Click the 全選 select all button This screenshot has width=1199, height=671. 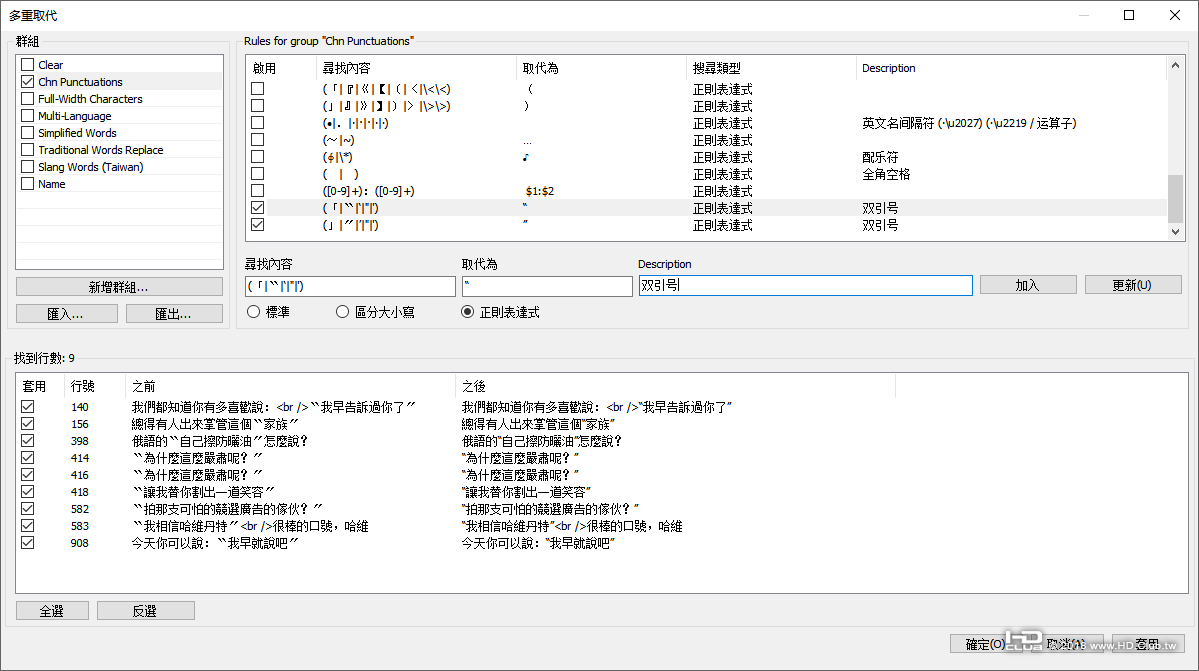tap(52, 611)
